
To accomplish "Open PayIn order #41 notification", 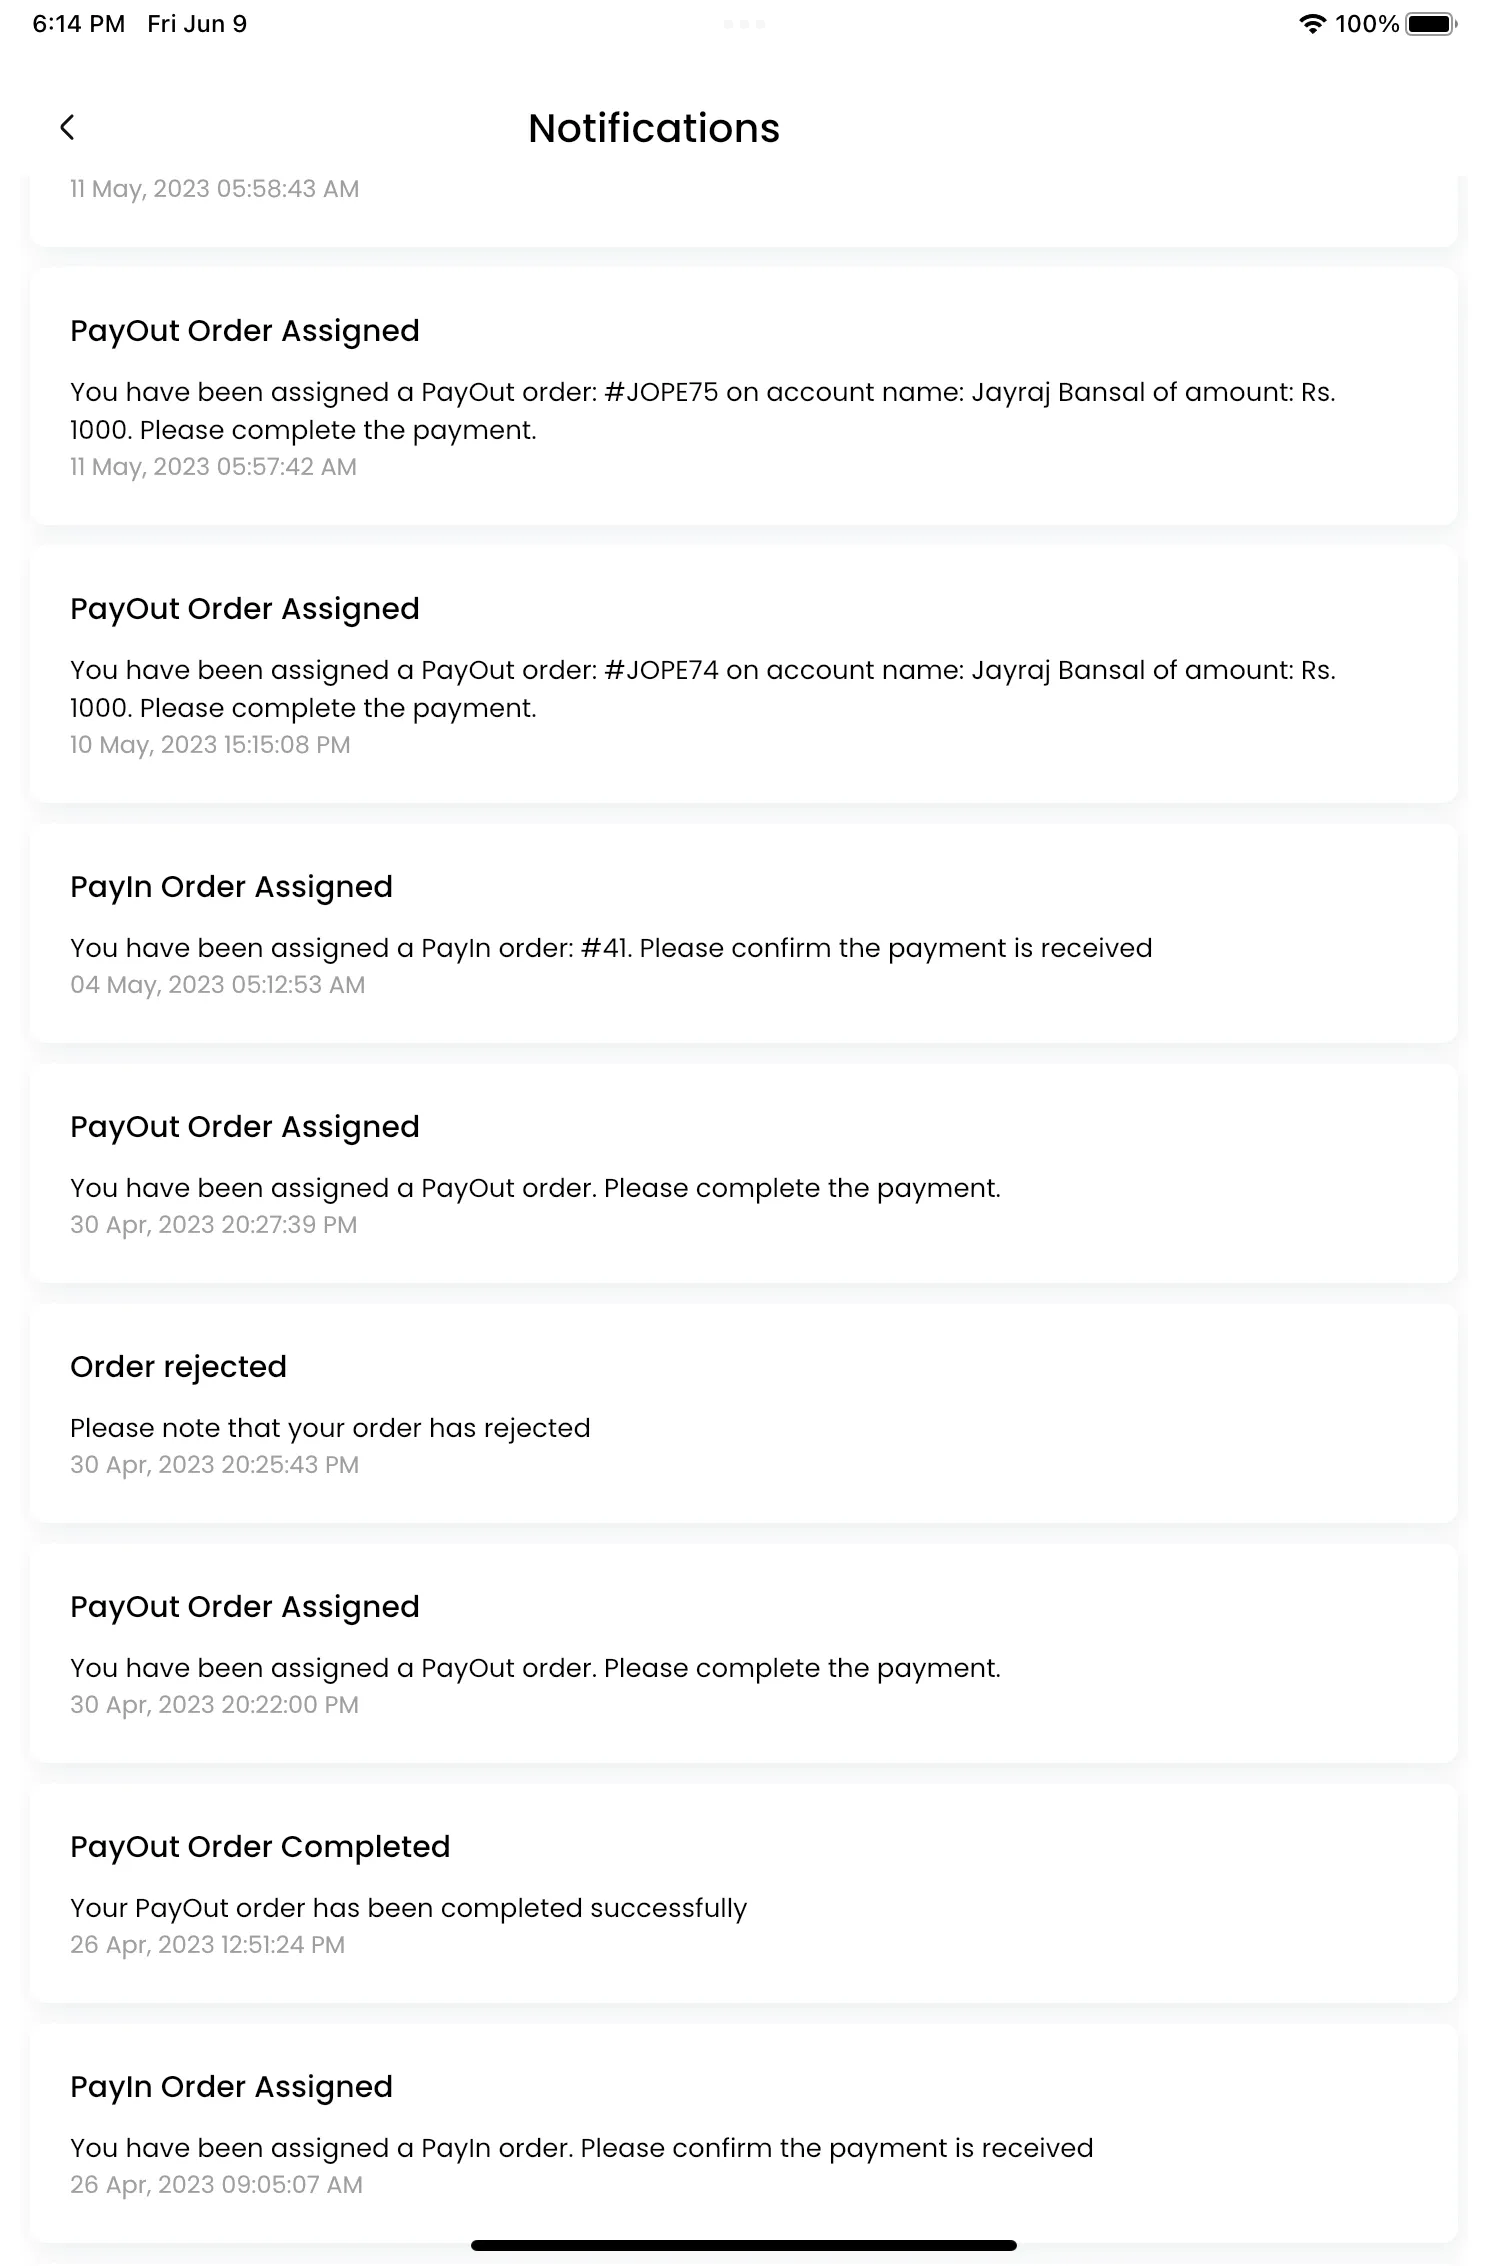I will 744,934.
